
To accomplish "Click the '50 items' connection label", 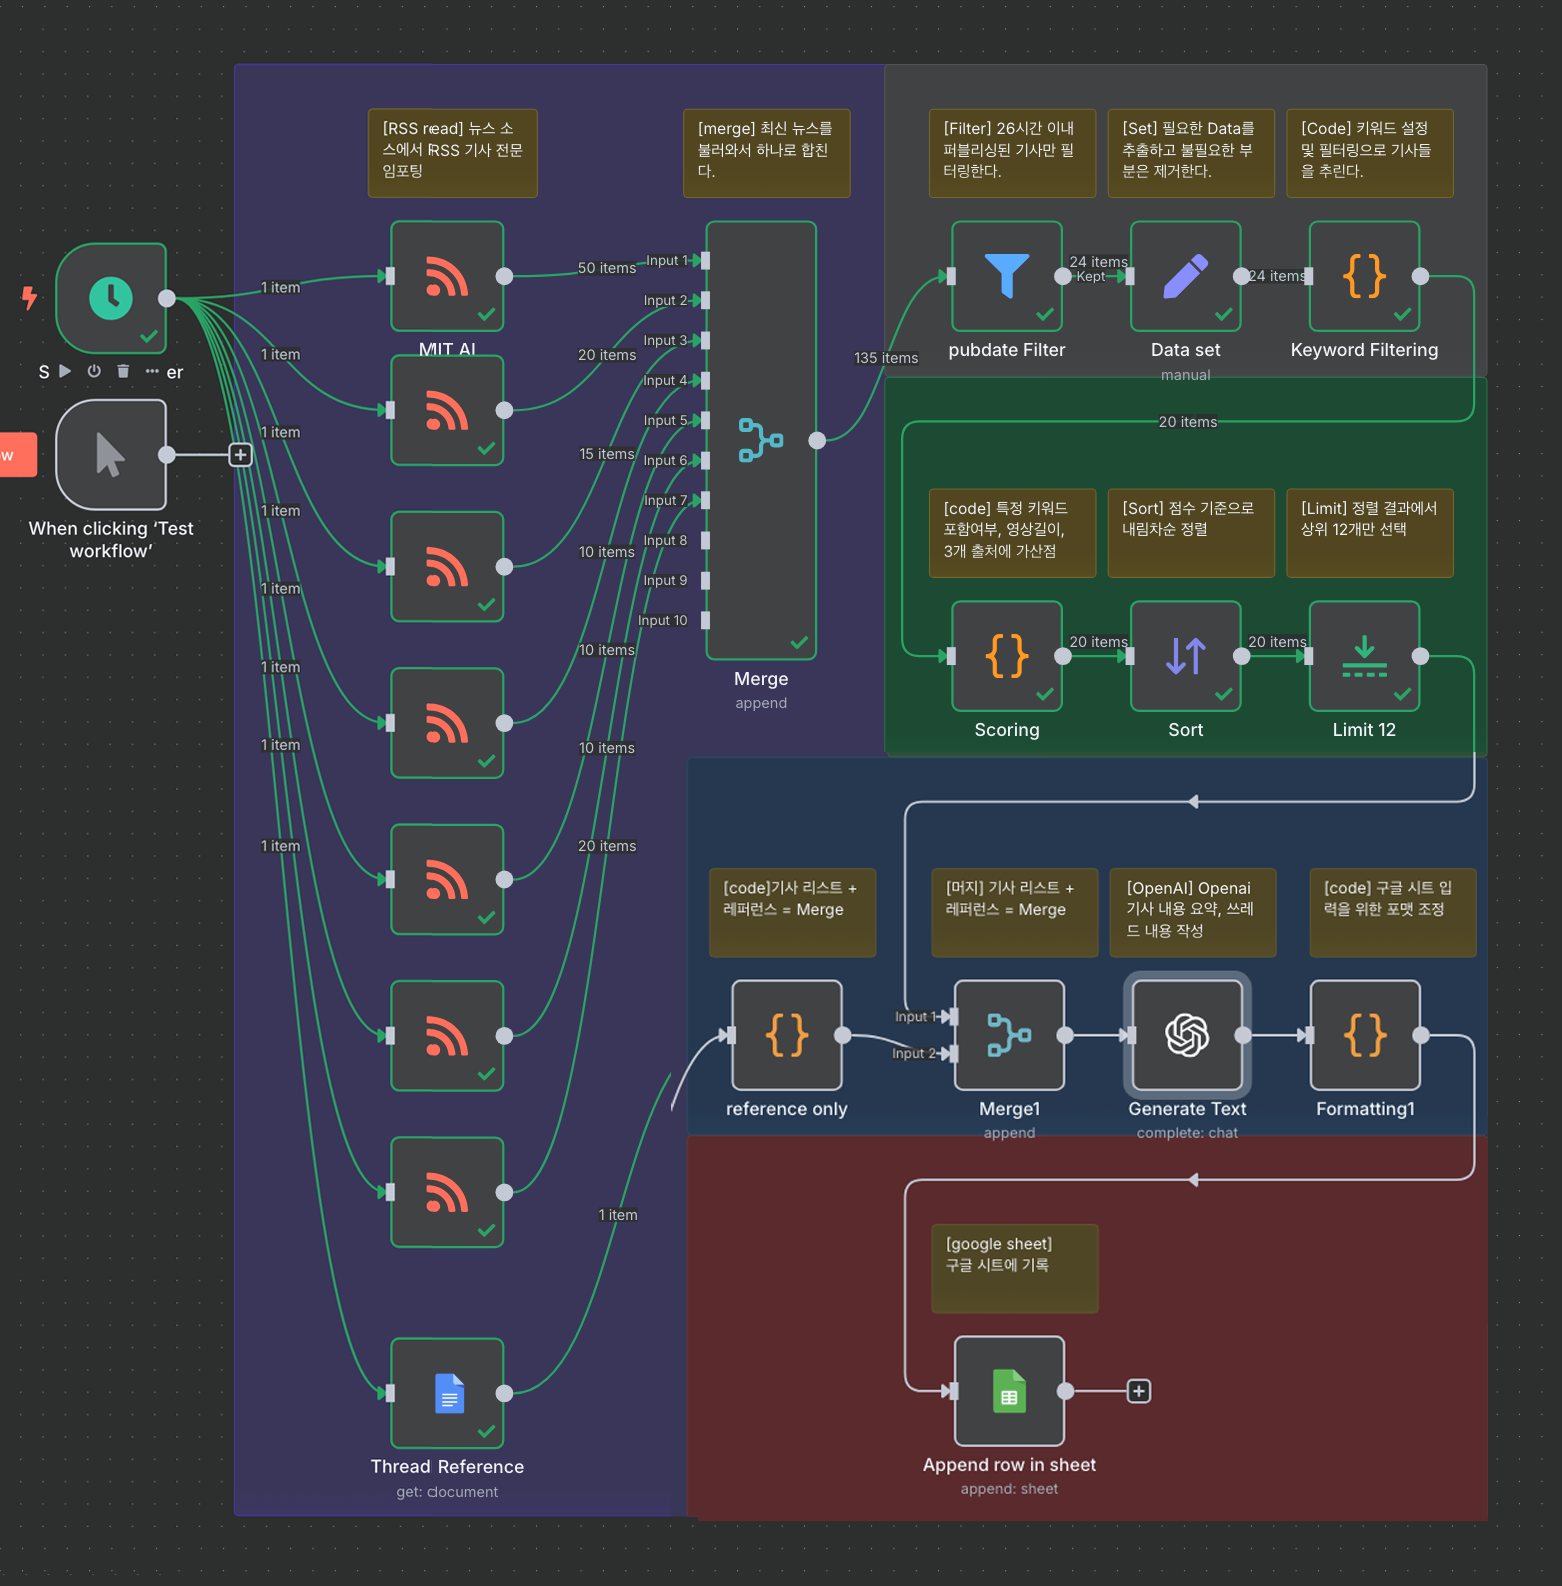I will 607,268.
